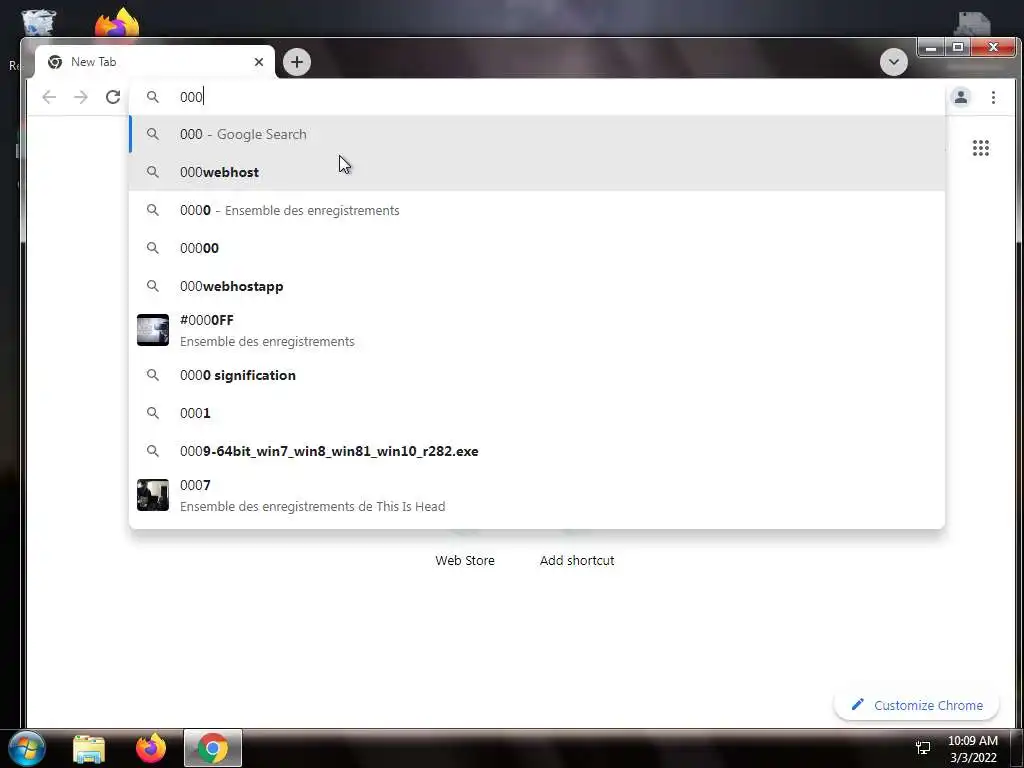Image resolution: width=1024 pixels, height=768 pixels.
Task: Click the address bar containing 000
Action: pyautogui.click(x=536, y=97)
